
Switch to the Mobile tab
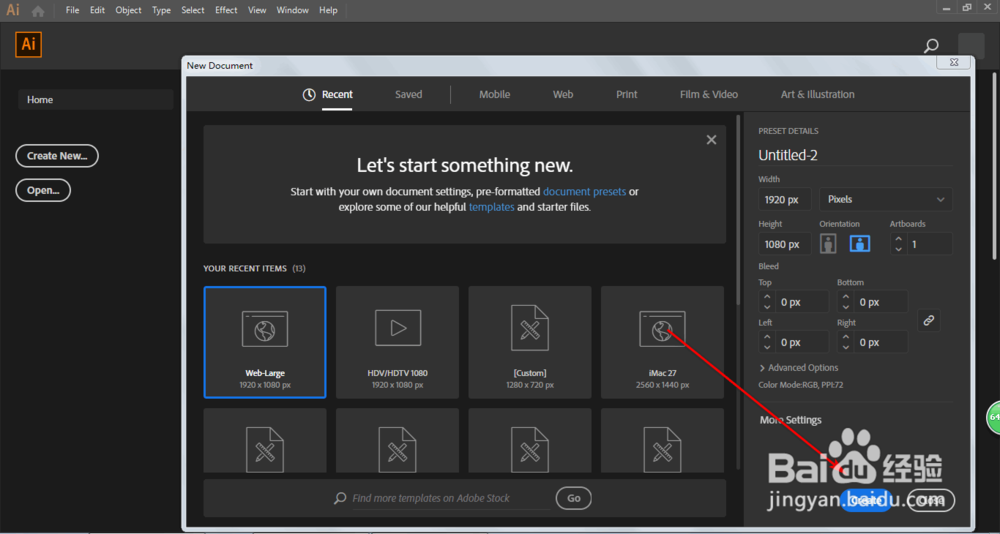point(494,94)
